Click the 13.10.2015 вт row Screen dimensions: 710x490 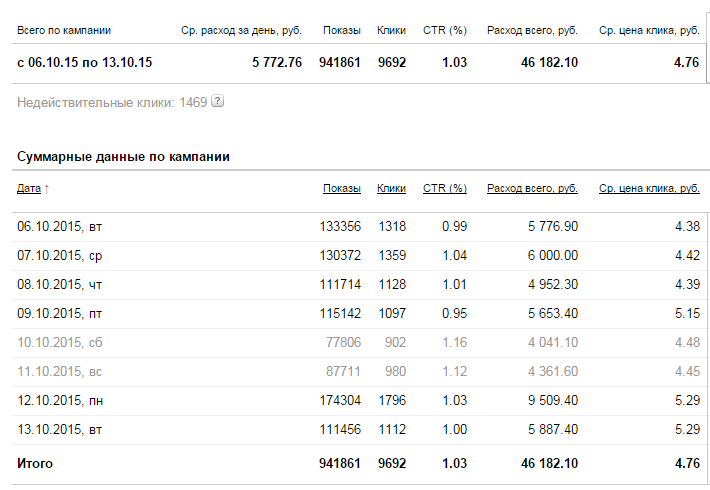[x=359, y=429]
